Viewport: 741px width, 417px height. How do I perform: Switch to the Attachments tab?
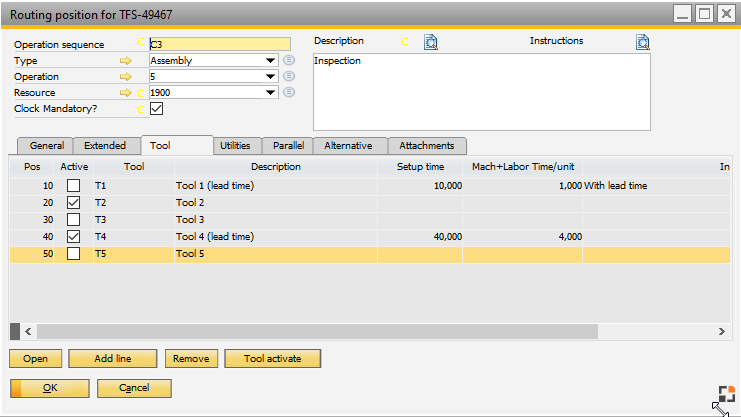(427, 146)
